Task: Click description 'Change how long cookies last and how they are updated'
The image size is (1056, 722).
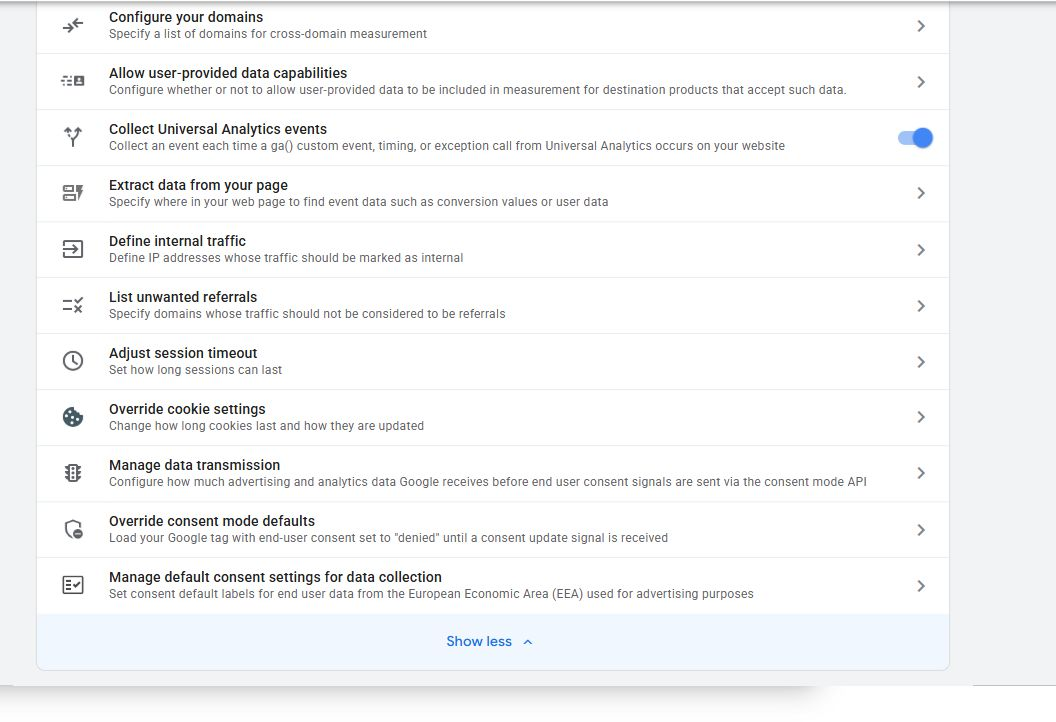Action: [267, 426]
